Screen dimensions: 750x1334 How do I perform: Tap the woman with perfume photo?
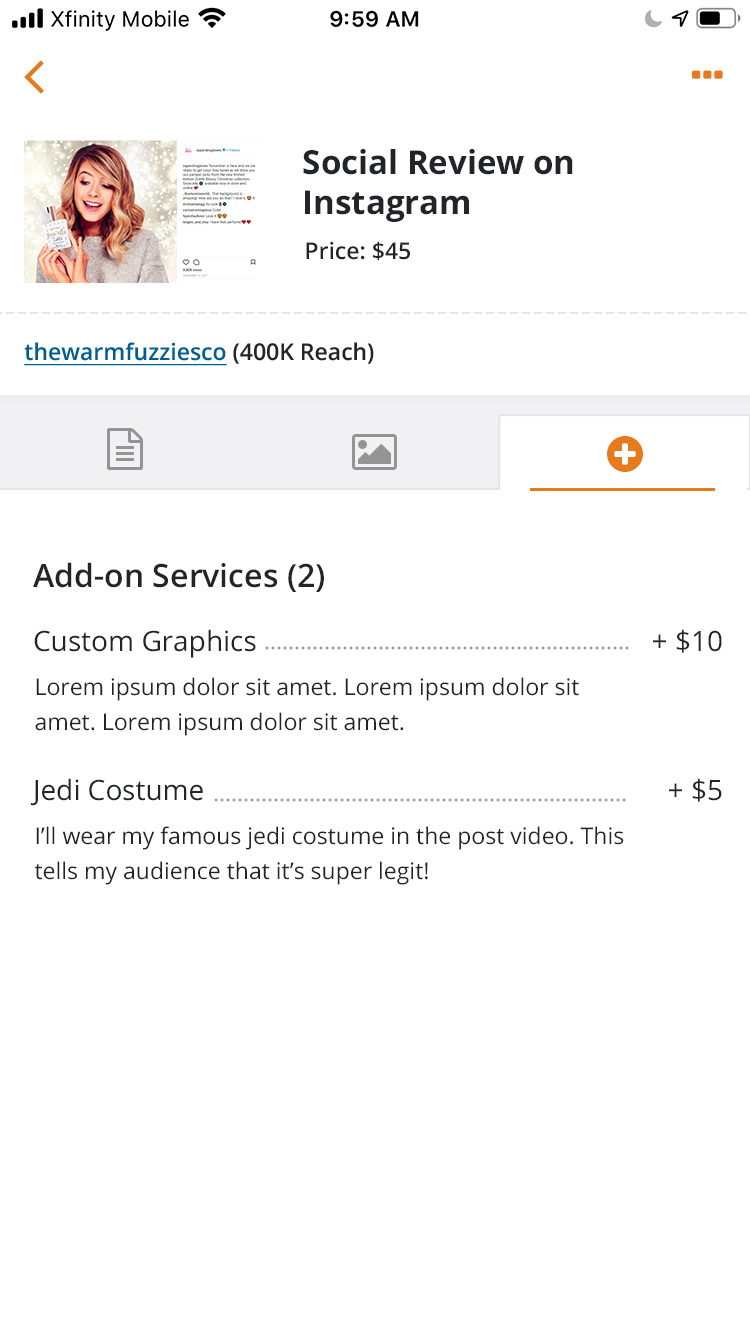(101, 211)
